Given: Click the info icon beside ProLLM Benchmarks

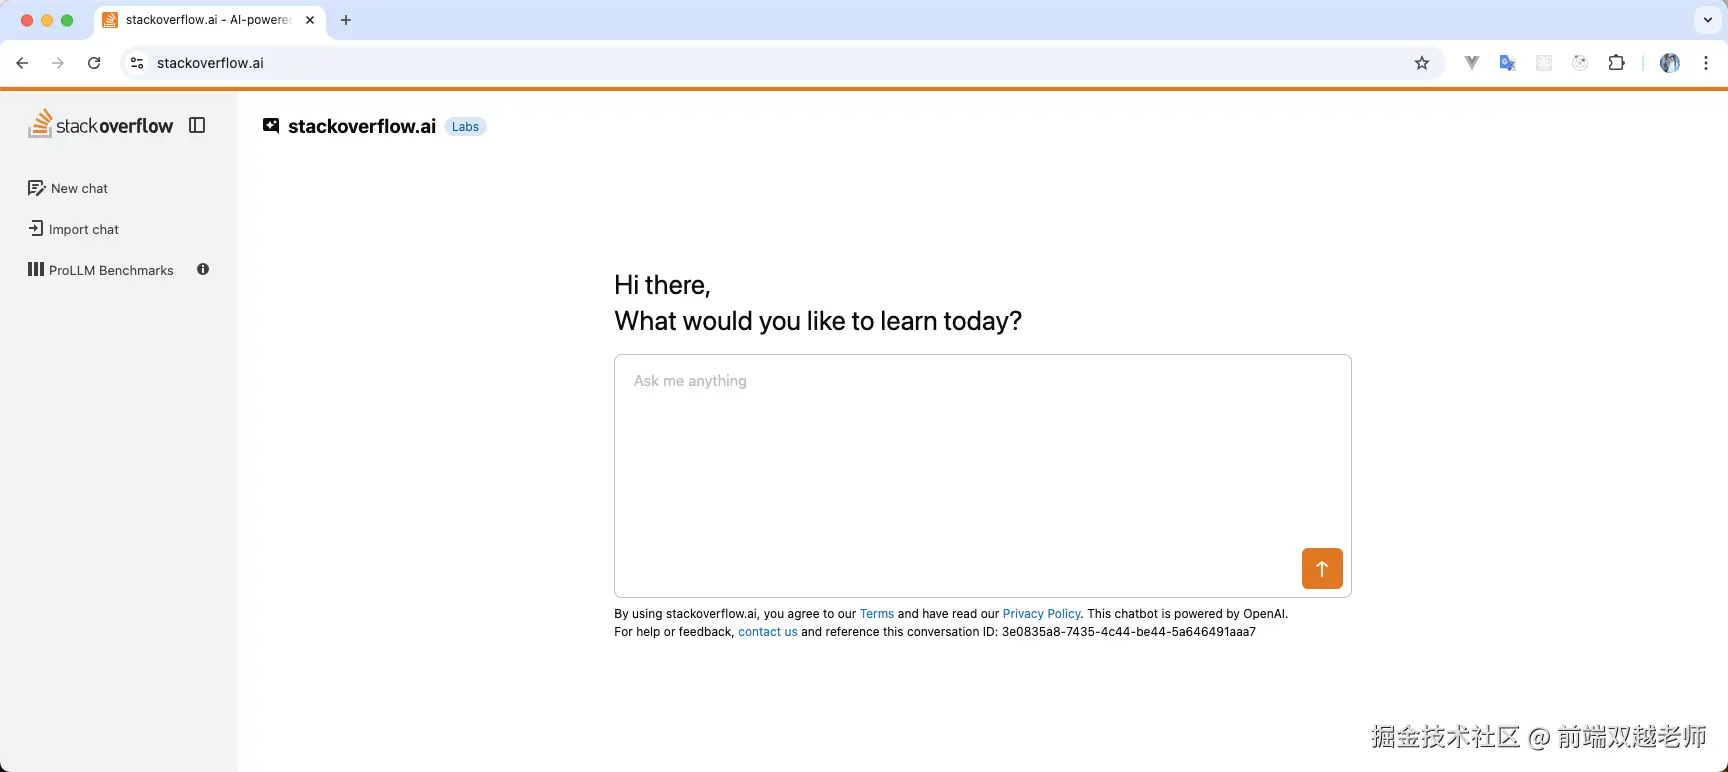Looking at the screenshot, I should pos(203,270).
